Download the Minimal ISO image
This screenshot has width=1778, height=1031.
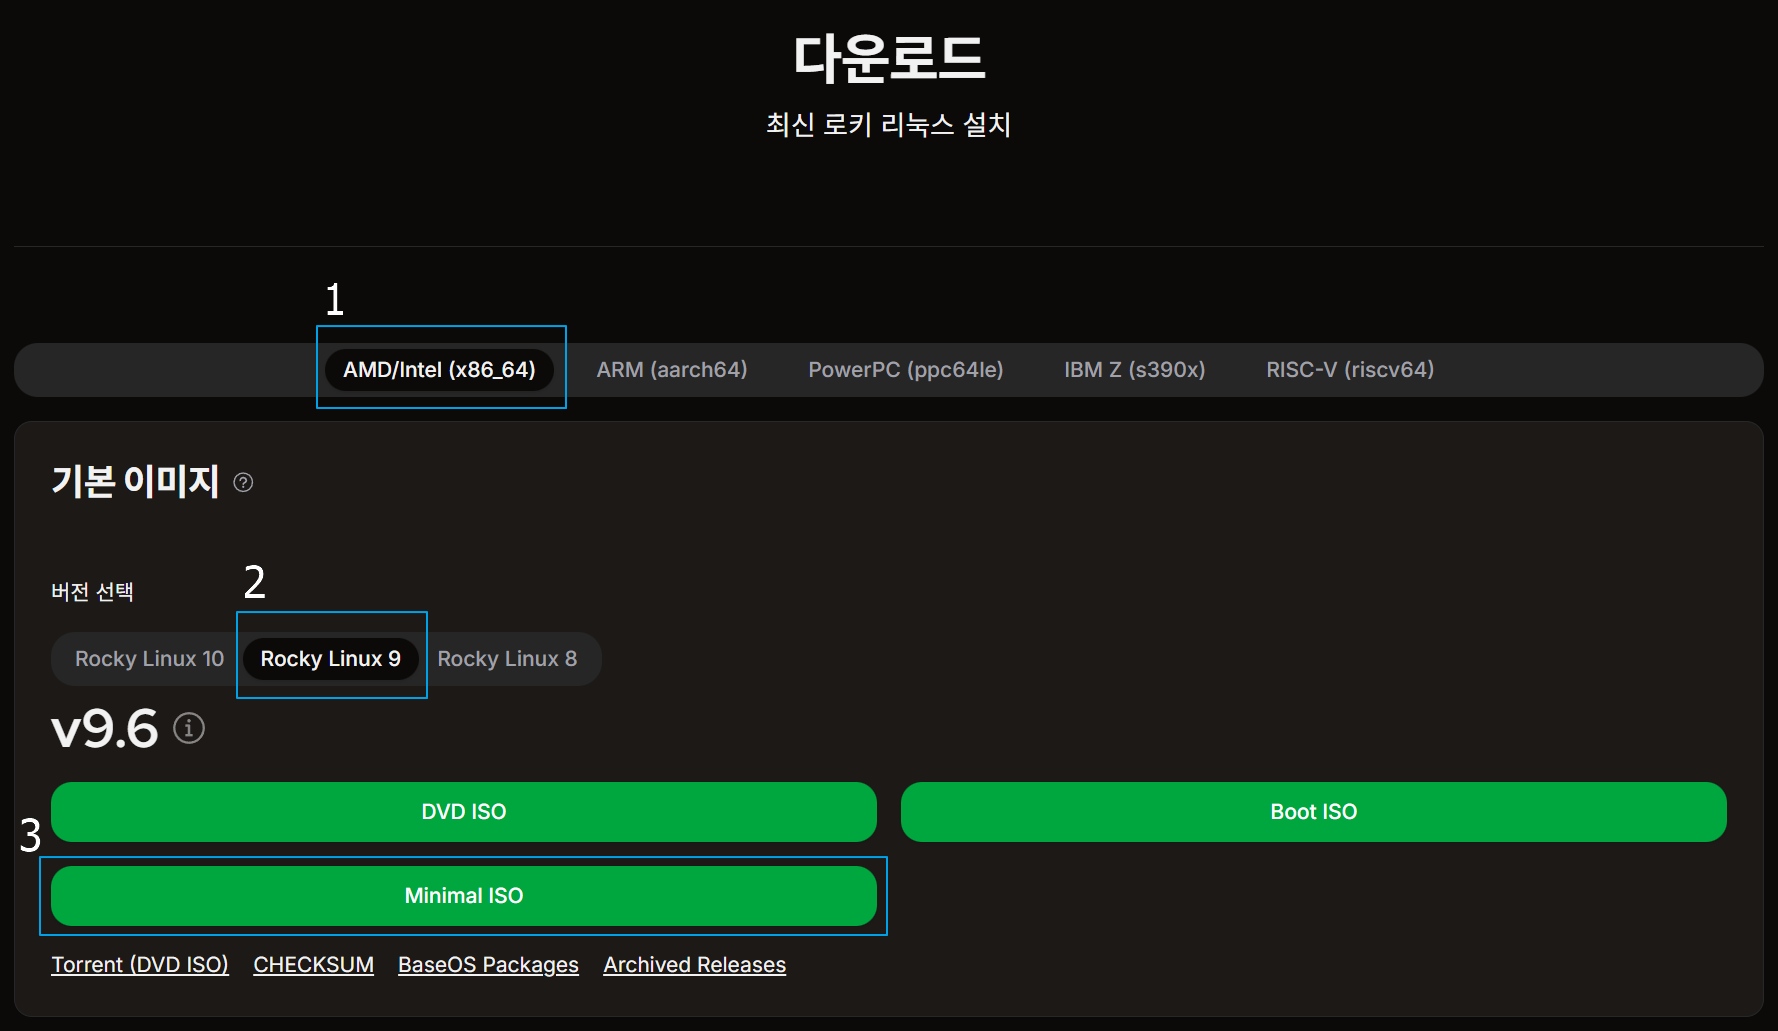point(464,896)
